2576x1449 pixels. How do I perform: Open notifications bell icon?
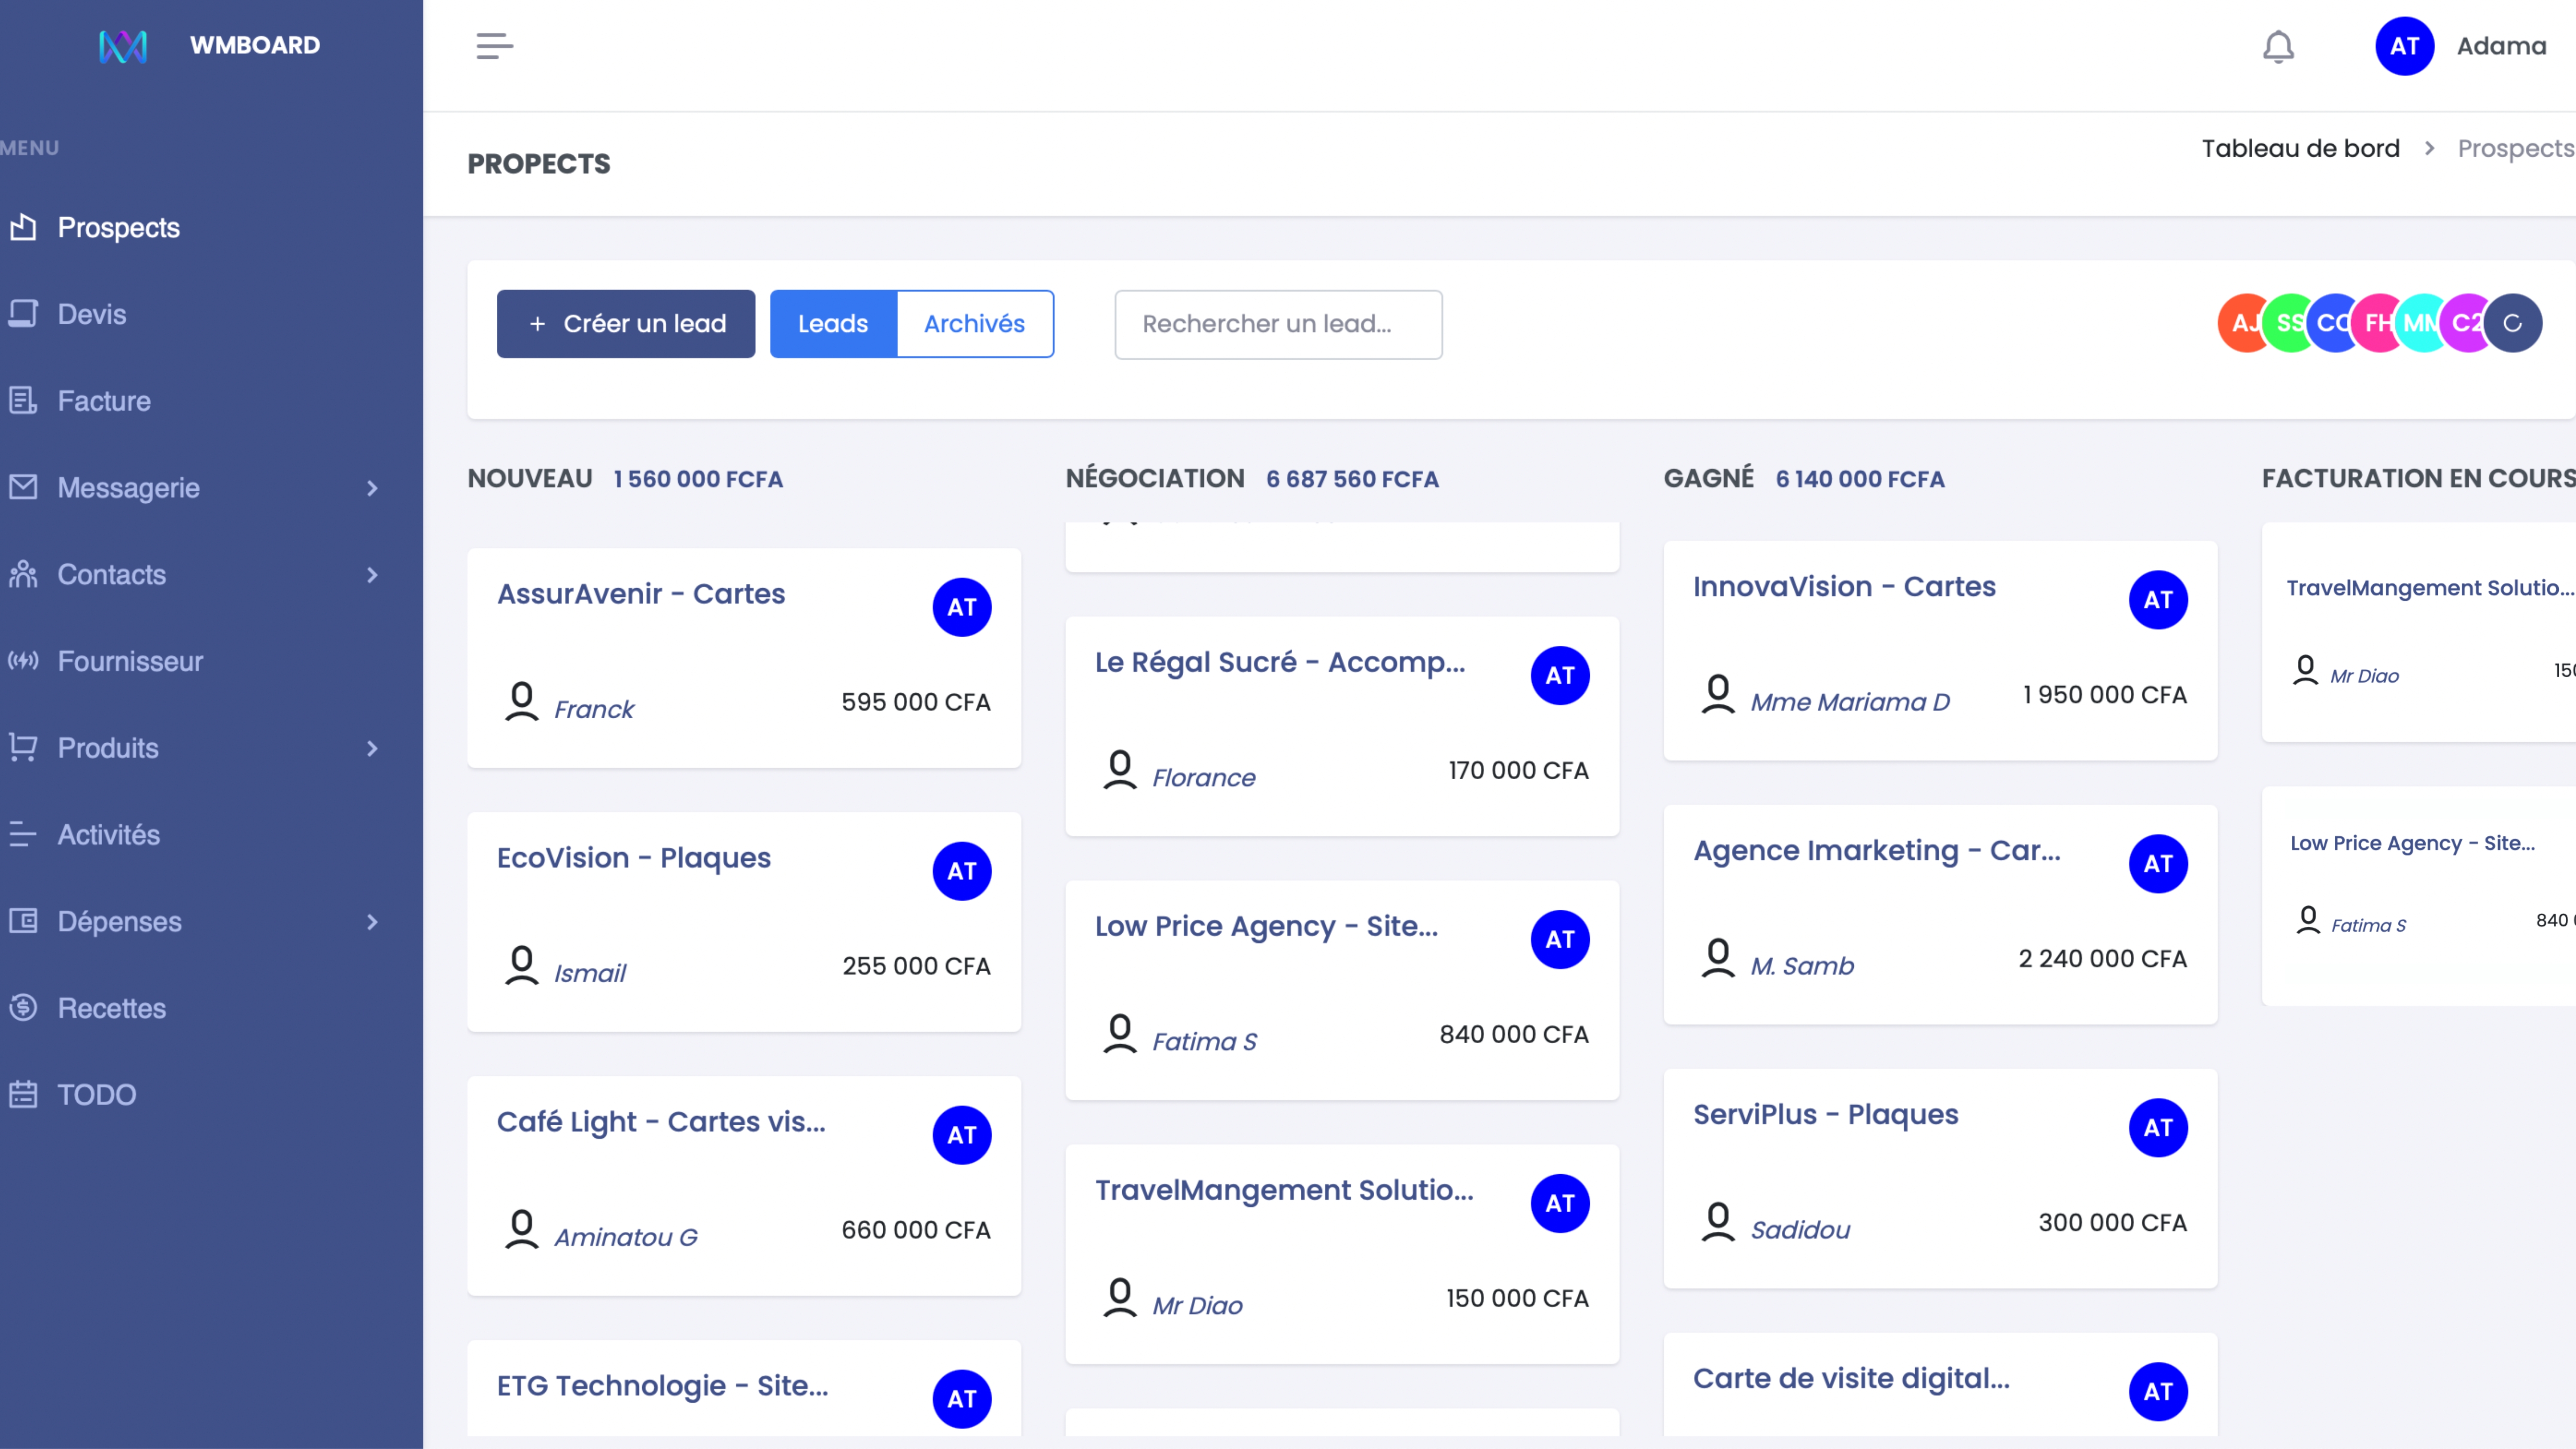point(2278,47)
